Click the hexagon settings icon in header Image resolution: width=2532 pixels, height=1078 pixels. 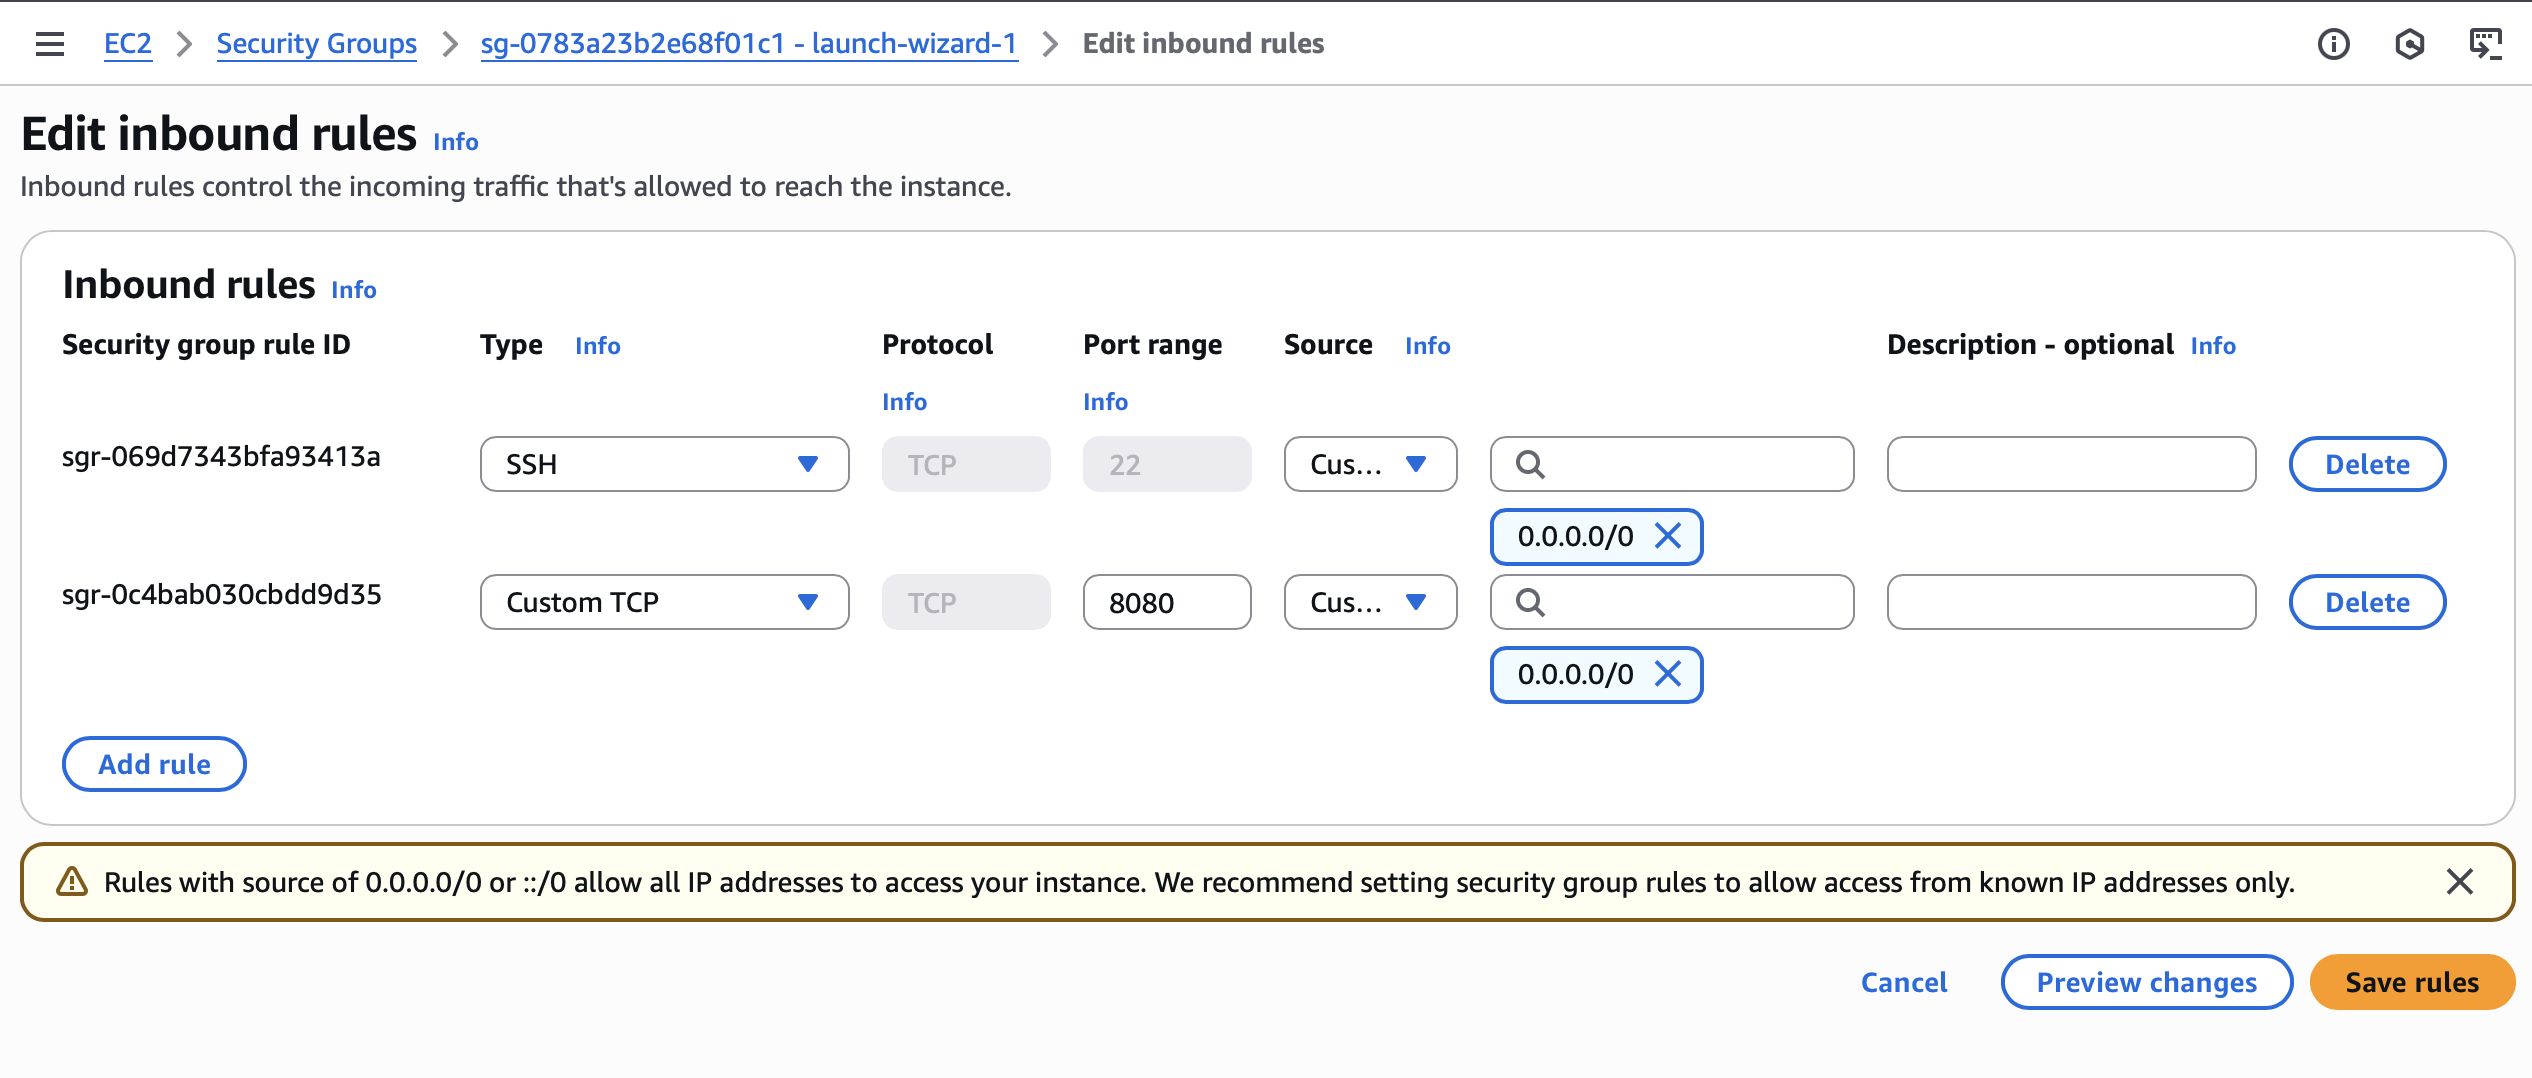point(2409,44)
